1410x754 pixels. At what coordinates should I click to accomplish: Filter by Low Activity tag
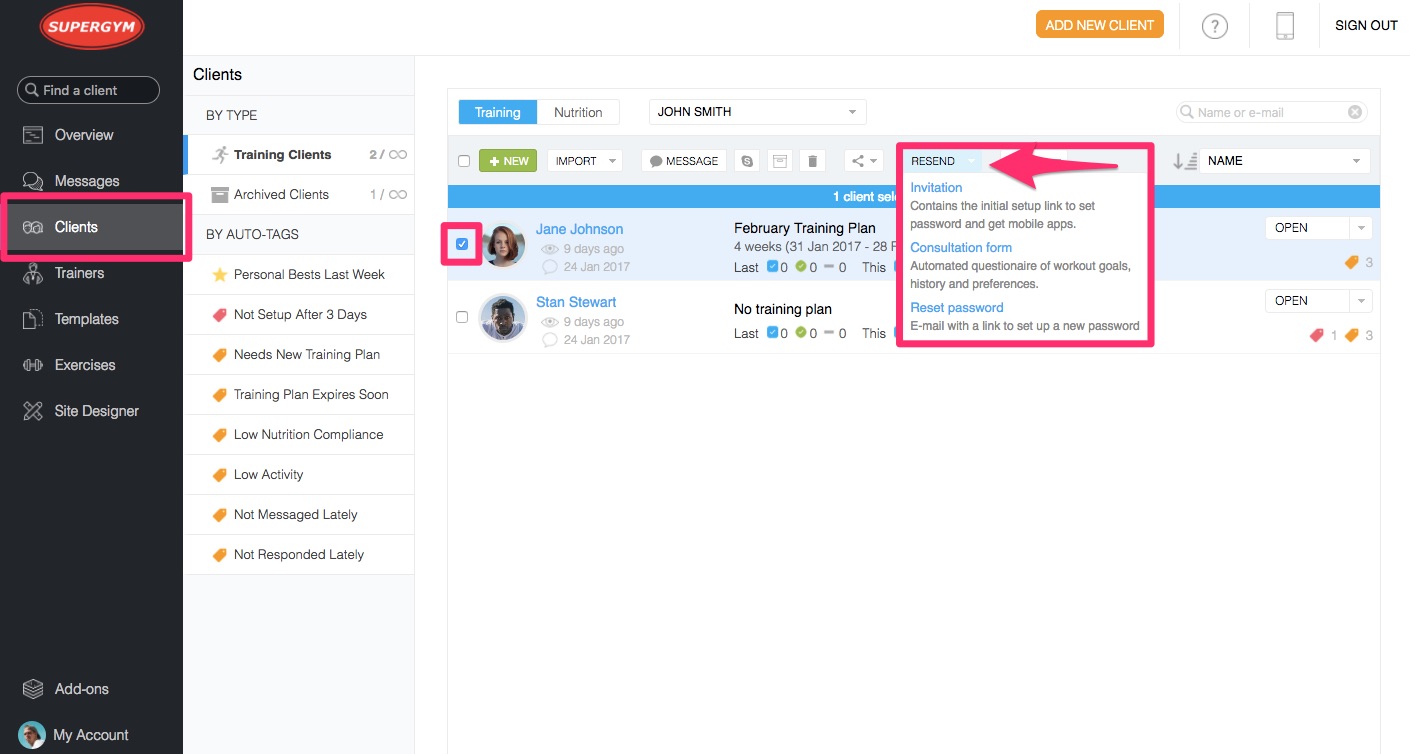299,475
